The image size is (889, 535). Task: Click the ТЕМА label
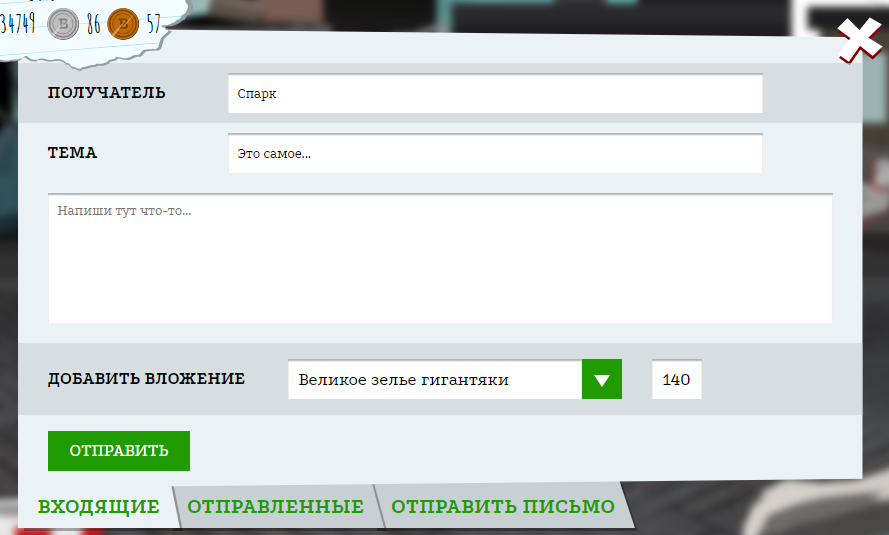[73, 153]
